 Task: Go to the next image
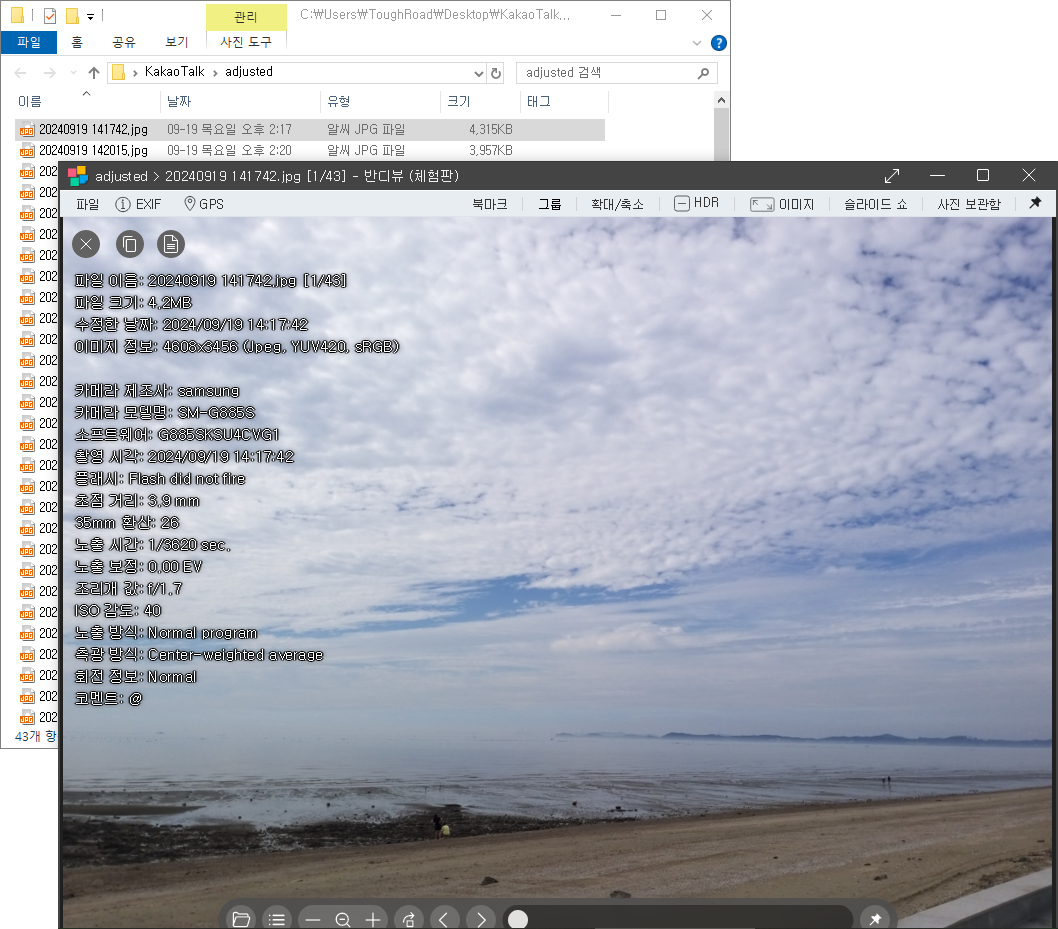coord(480,919)
